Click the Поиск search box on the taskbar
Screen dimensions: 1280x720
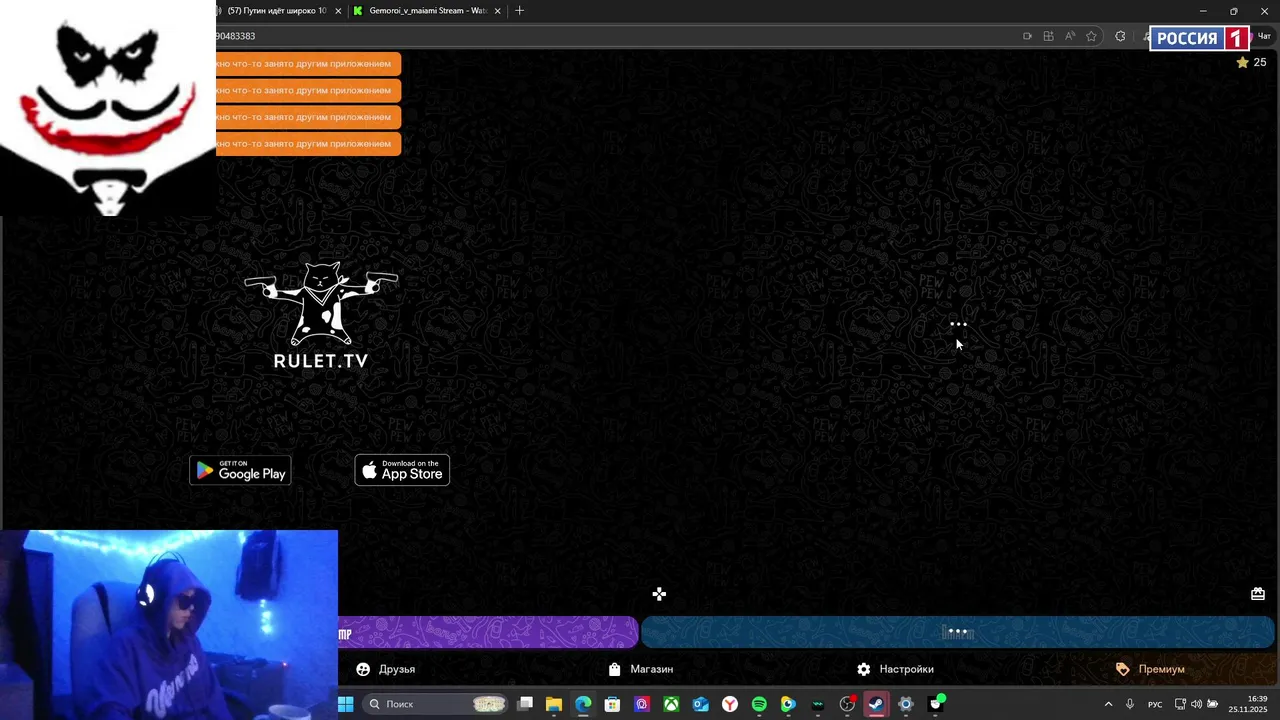click(x=435, y=704)
